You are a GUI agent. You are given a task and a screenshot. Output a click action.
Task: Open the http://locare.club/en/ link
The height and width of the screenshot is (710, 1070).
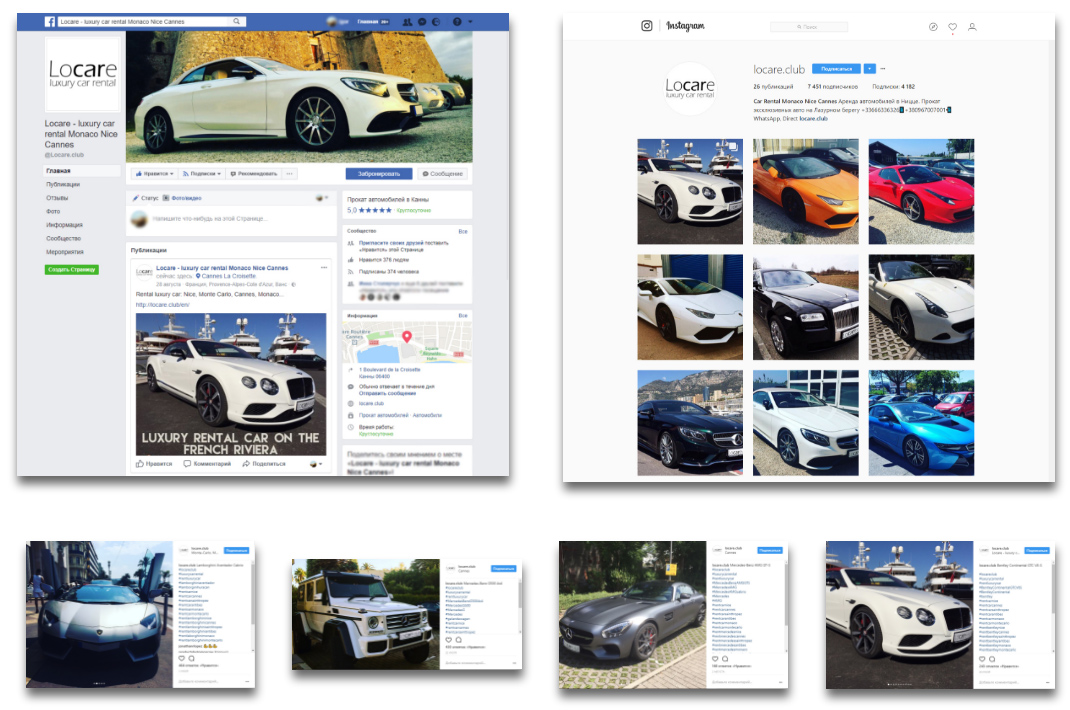[162, 304]
